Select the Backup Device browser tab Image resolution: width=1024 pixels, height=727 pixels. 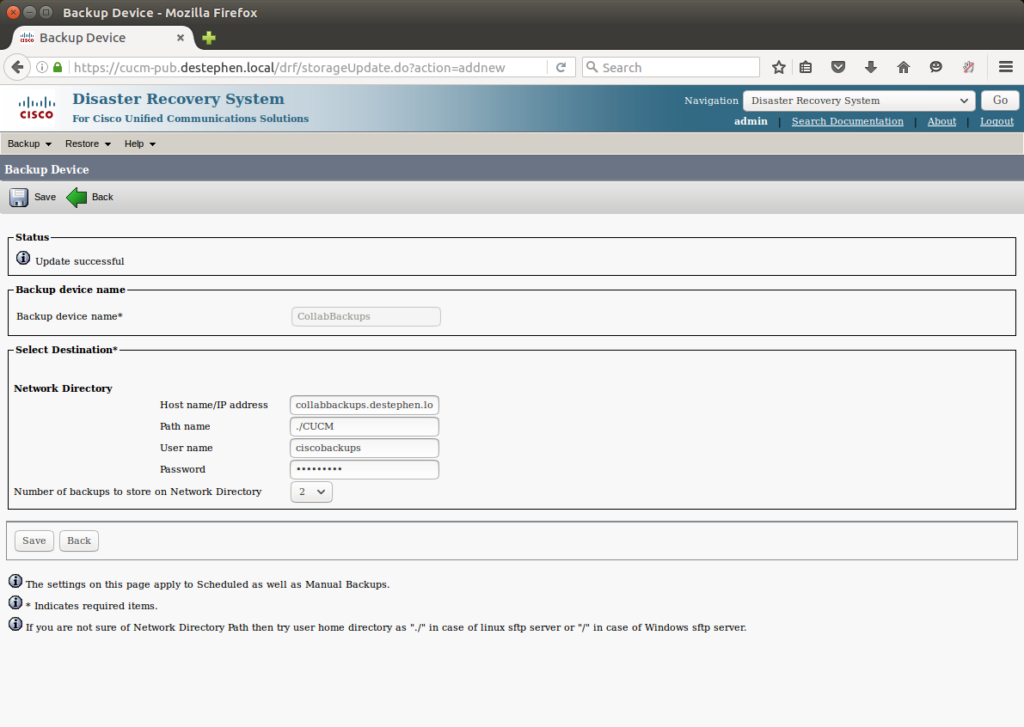(102, 38)
